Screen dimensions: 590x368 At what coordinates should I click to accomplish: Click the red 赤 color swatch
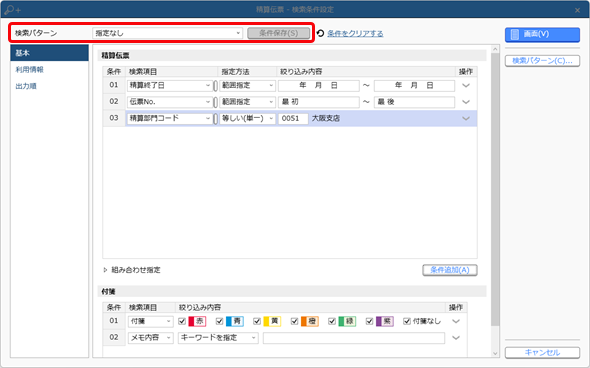pyautogui.click(x=197, y=321)
